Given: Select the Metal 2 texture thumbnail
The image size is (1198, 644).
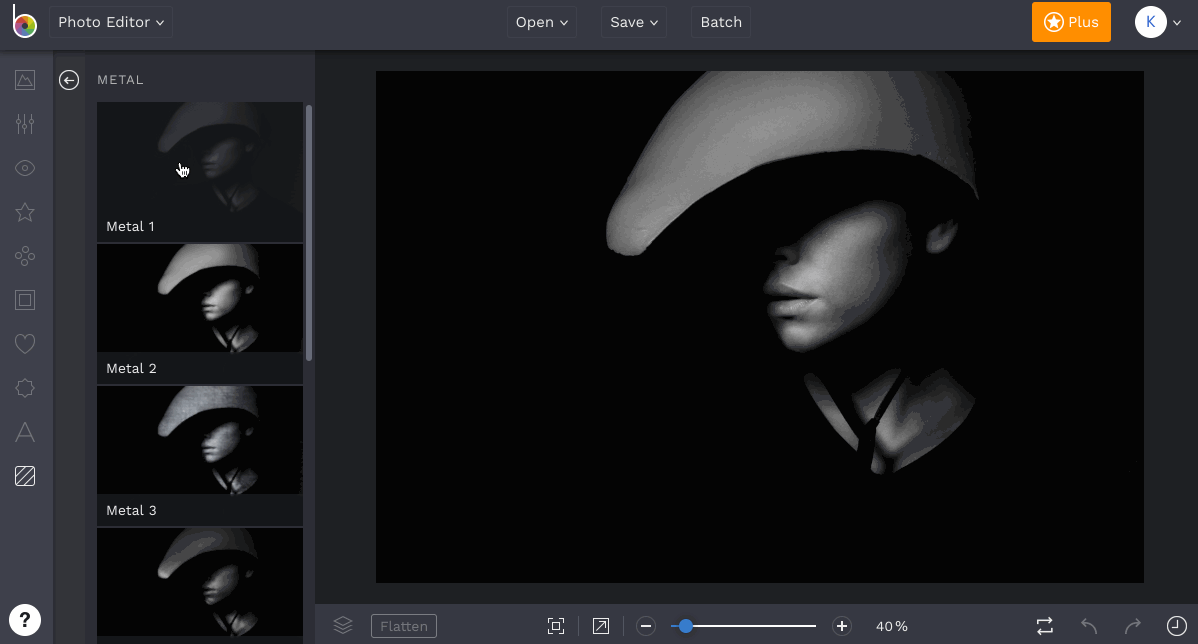Looking at the screenshot, I should (200, 314).
